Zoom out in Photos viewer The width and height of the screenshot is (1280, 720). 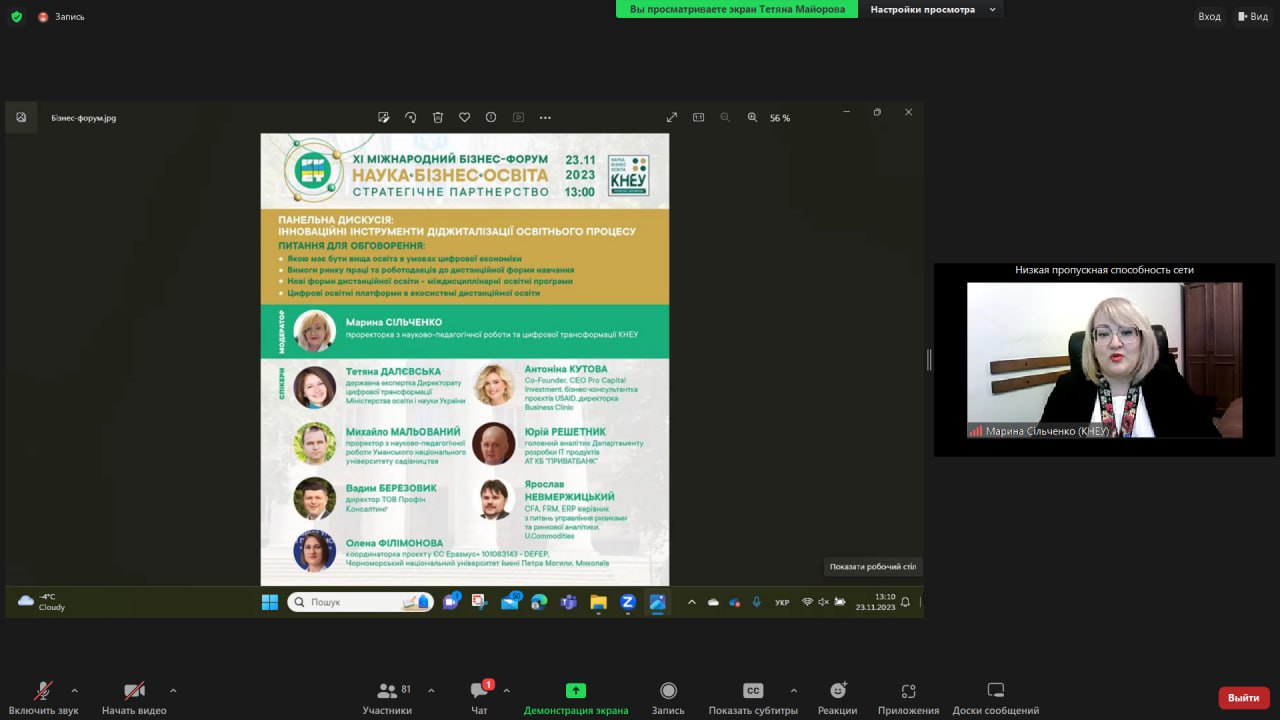coord(725,117)
